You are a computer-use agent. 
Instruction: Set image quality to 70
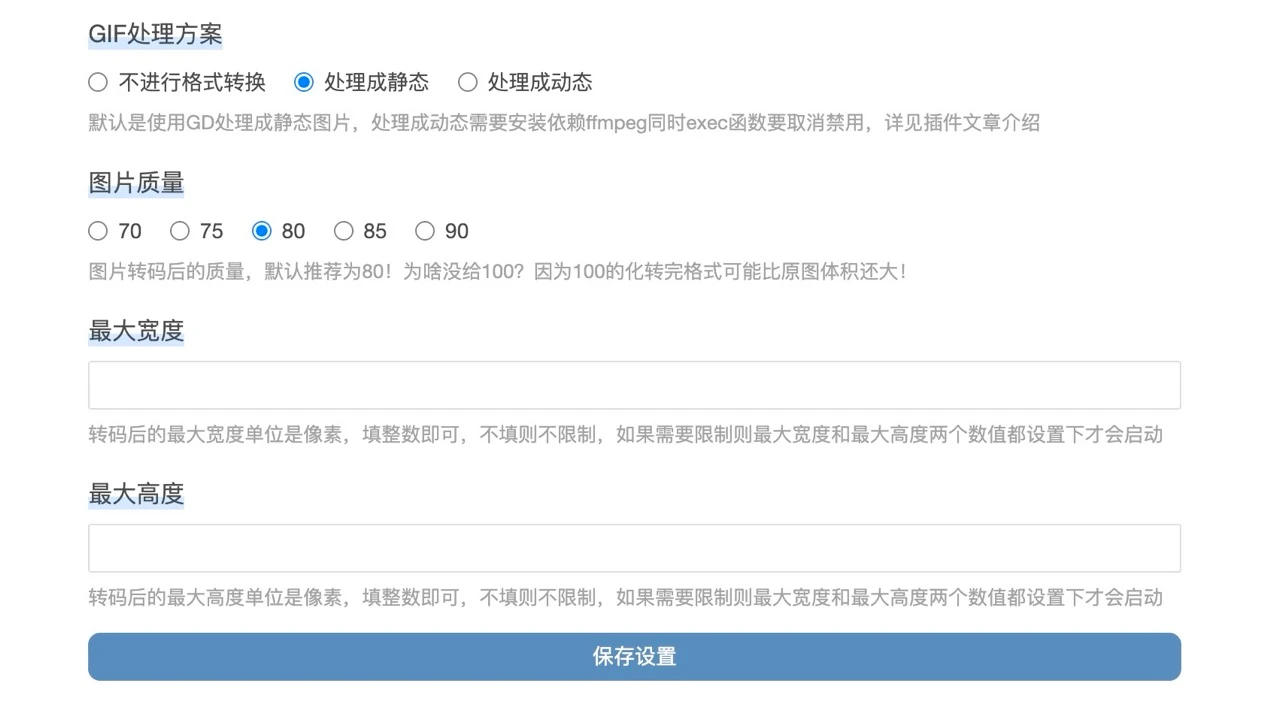[98, 231]
